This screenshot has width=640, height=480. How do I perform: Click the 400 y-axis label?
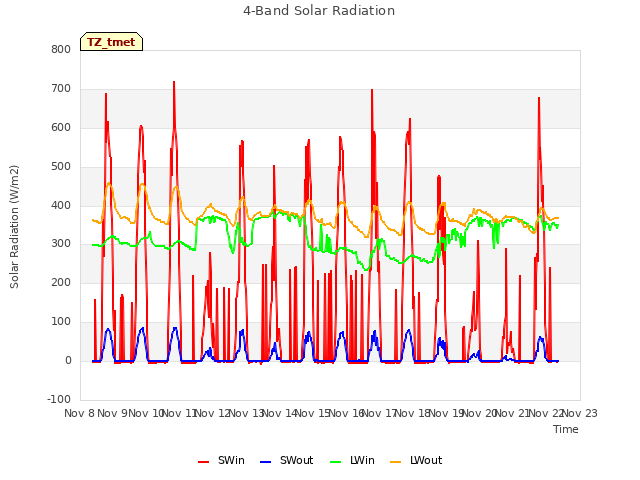coord(61,205)
